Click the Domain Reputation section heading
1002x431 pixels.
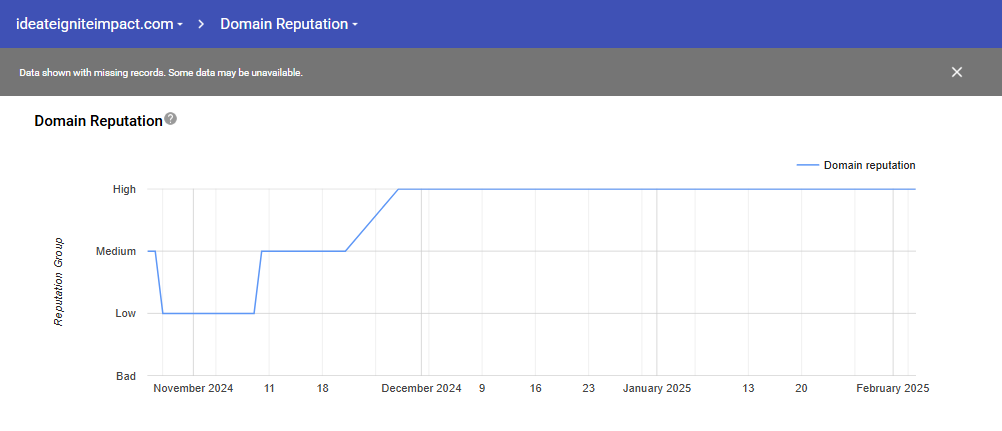(x=98, y=121)
